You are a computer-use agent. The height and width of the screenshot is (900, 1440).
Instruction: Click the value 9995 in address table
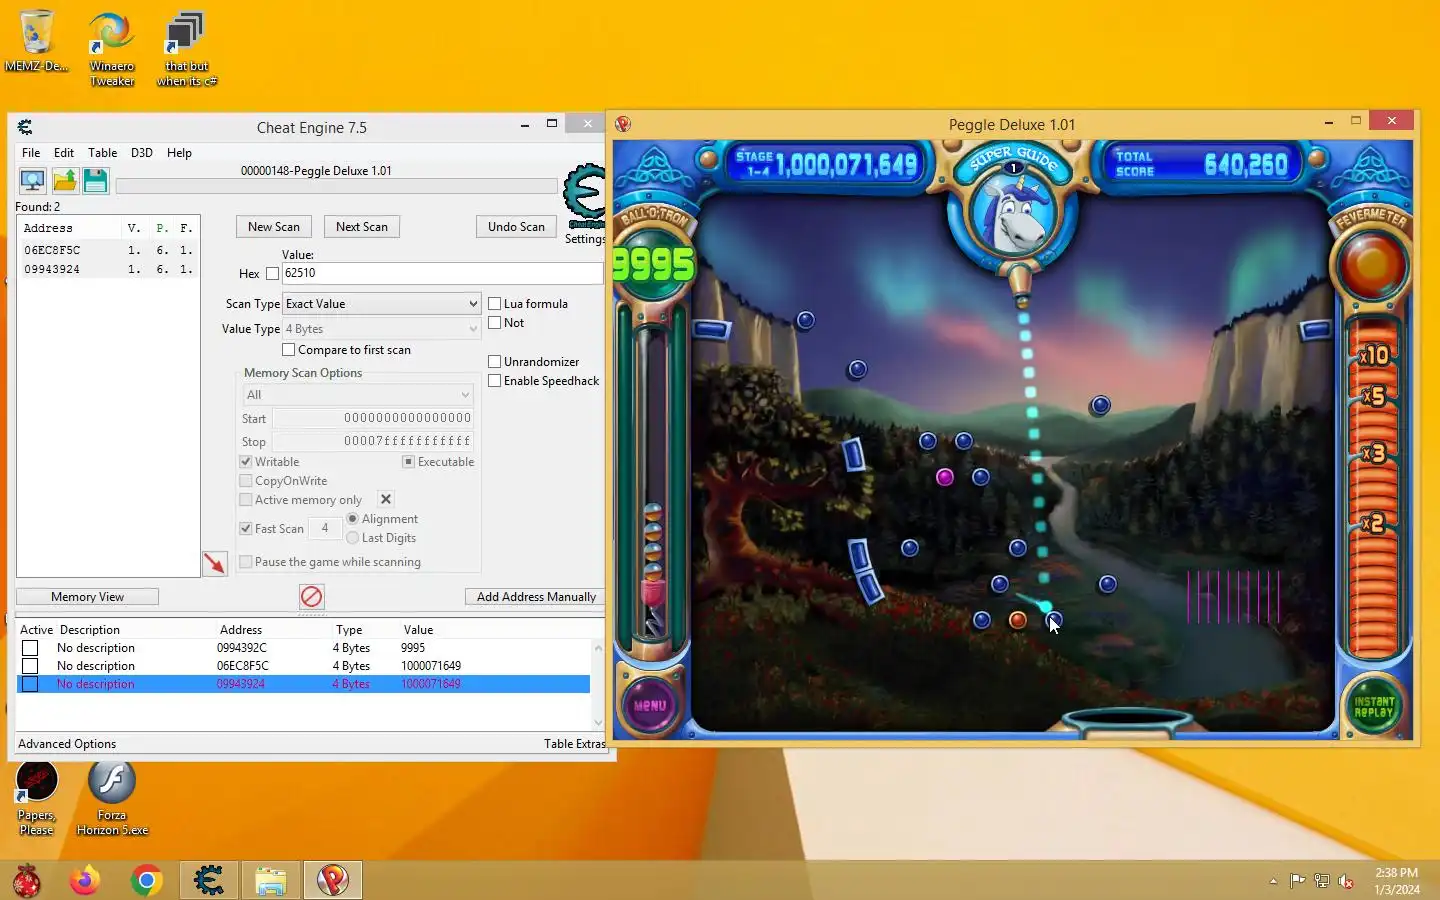click(x=413, y=648)
